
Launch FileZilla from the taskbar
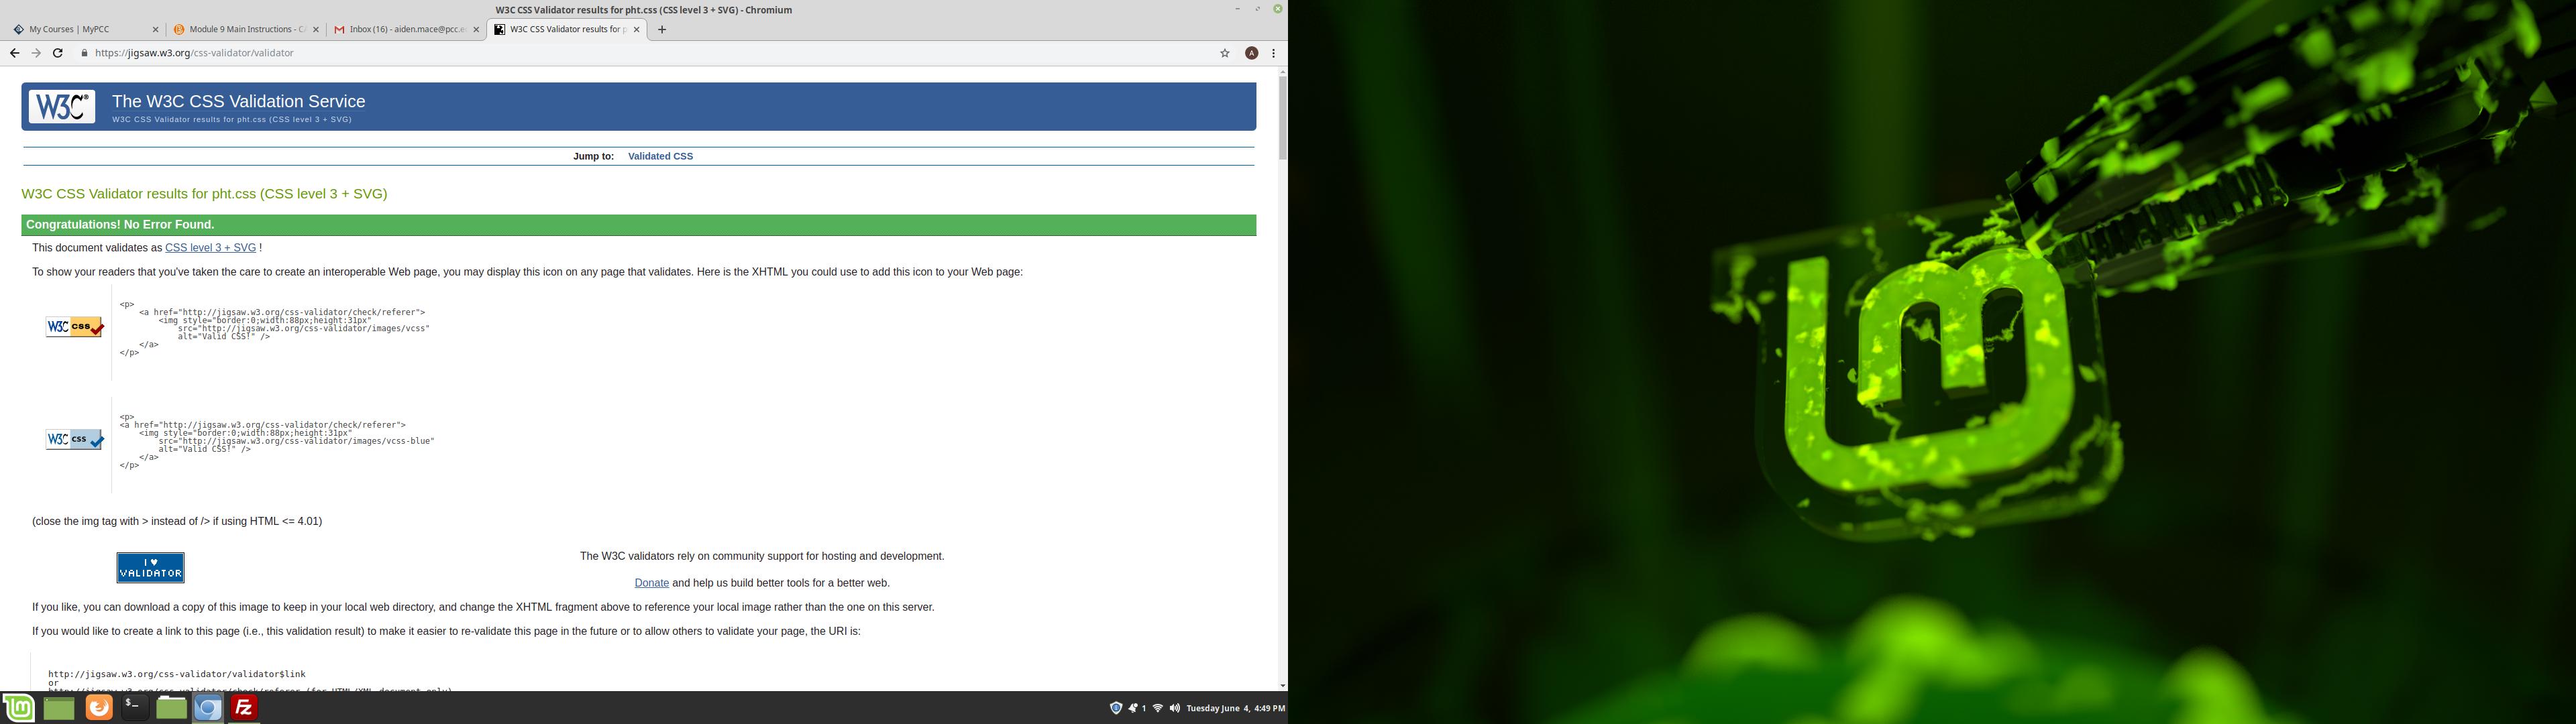point(244,708)
